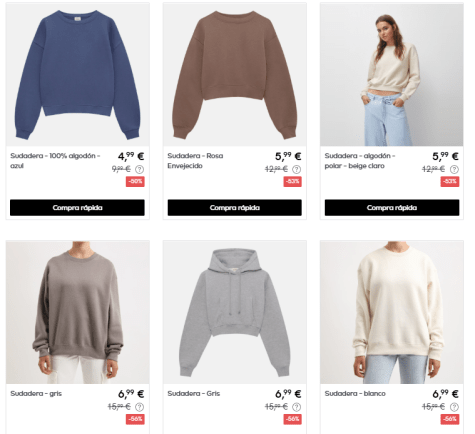Image resolution: width=475 pixels, height=434 pixels.
Task: Open price info icon for grey hoodie
Action: click(296, 407)
